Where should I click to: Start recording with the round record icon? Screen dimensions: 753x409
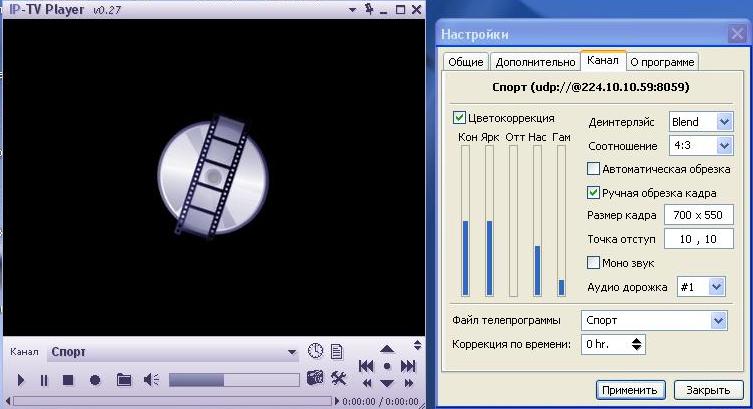click(x=95, y=380)
